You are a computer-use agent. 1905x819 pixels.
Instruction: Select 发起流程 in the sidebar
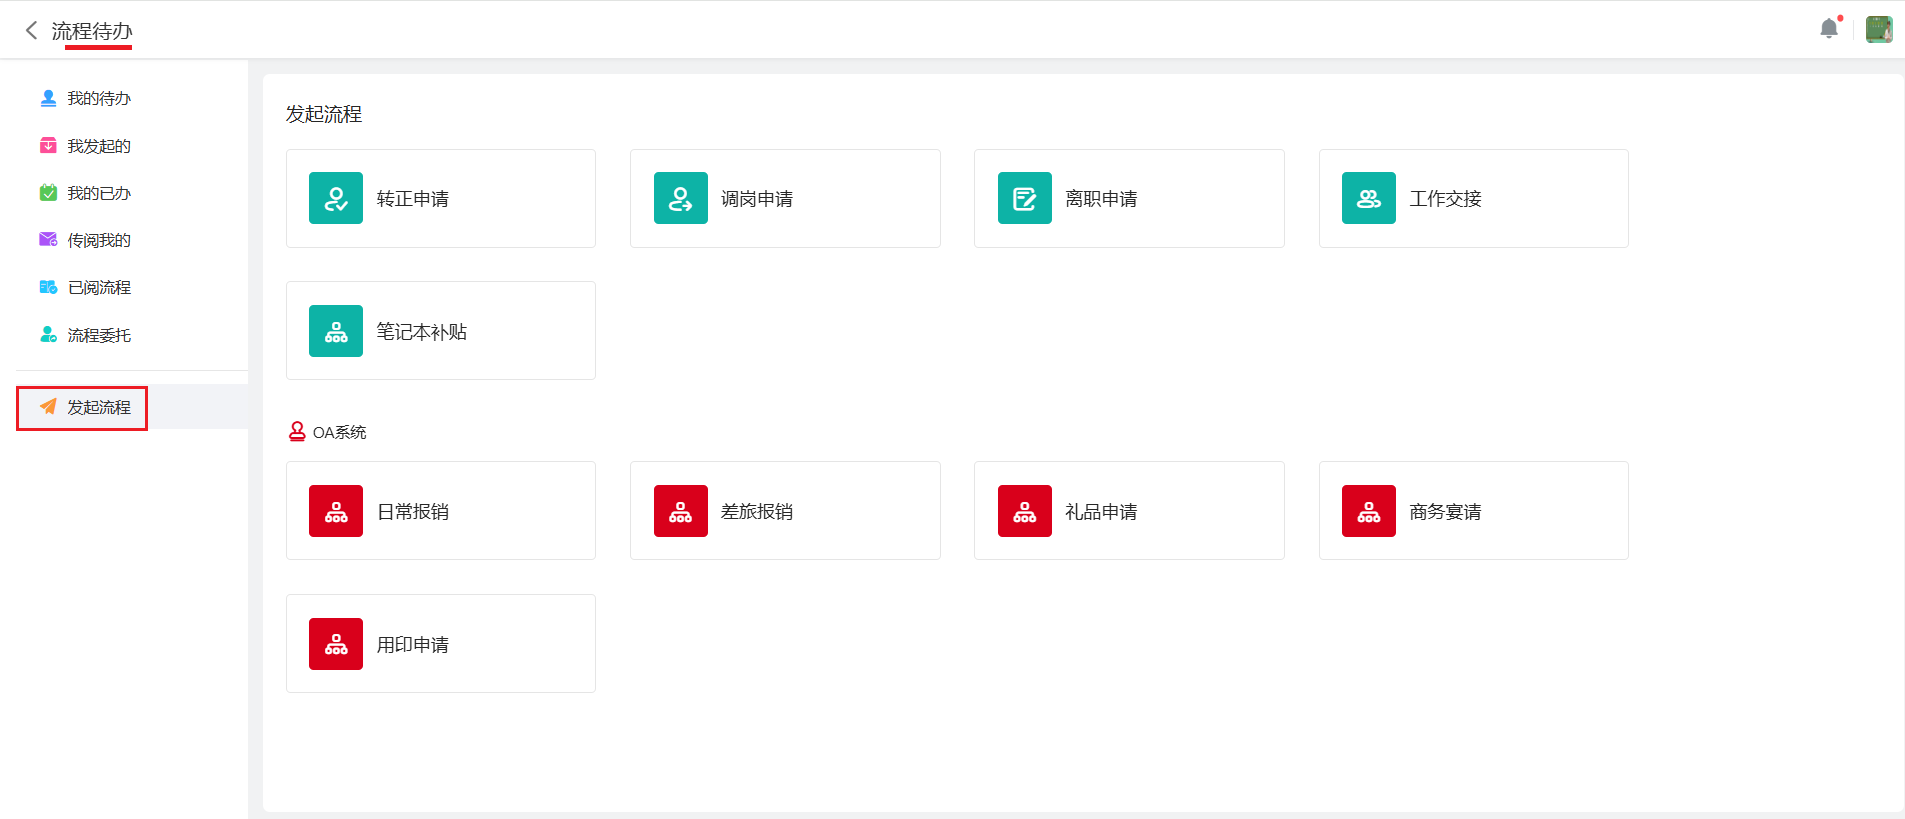coord(98,407)
